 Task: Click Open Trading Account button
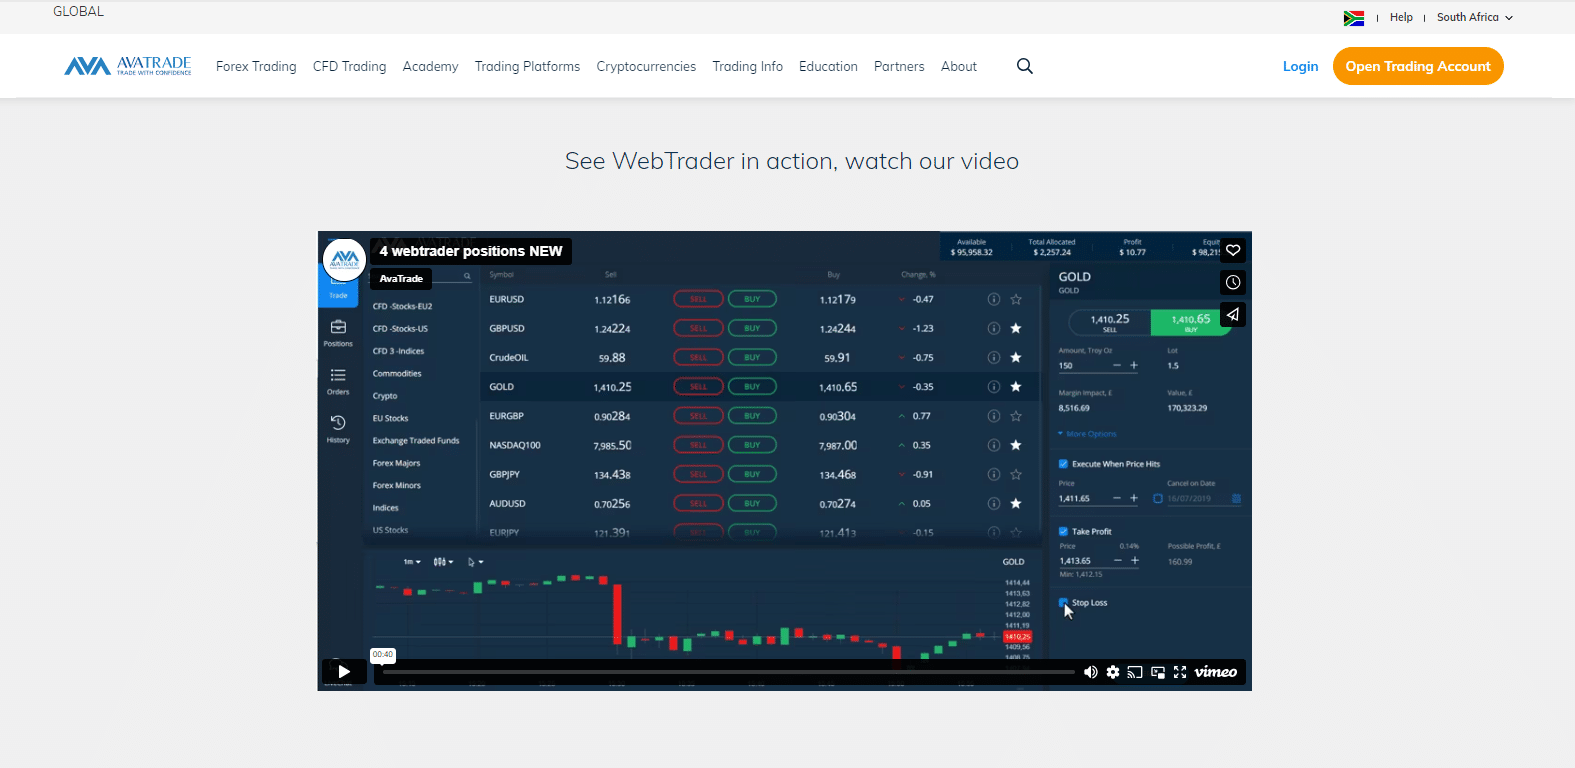click(1418, 66)
